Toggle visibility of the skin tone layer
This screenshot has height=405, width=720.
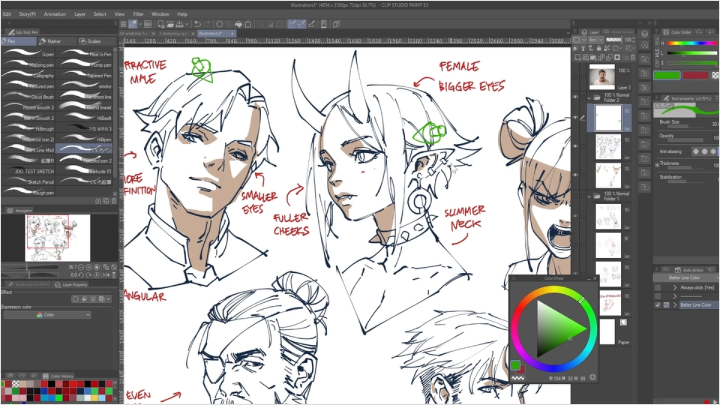pos(575,174)
